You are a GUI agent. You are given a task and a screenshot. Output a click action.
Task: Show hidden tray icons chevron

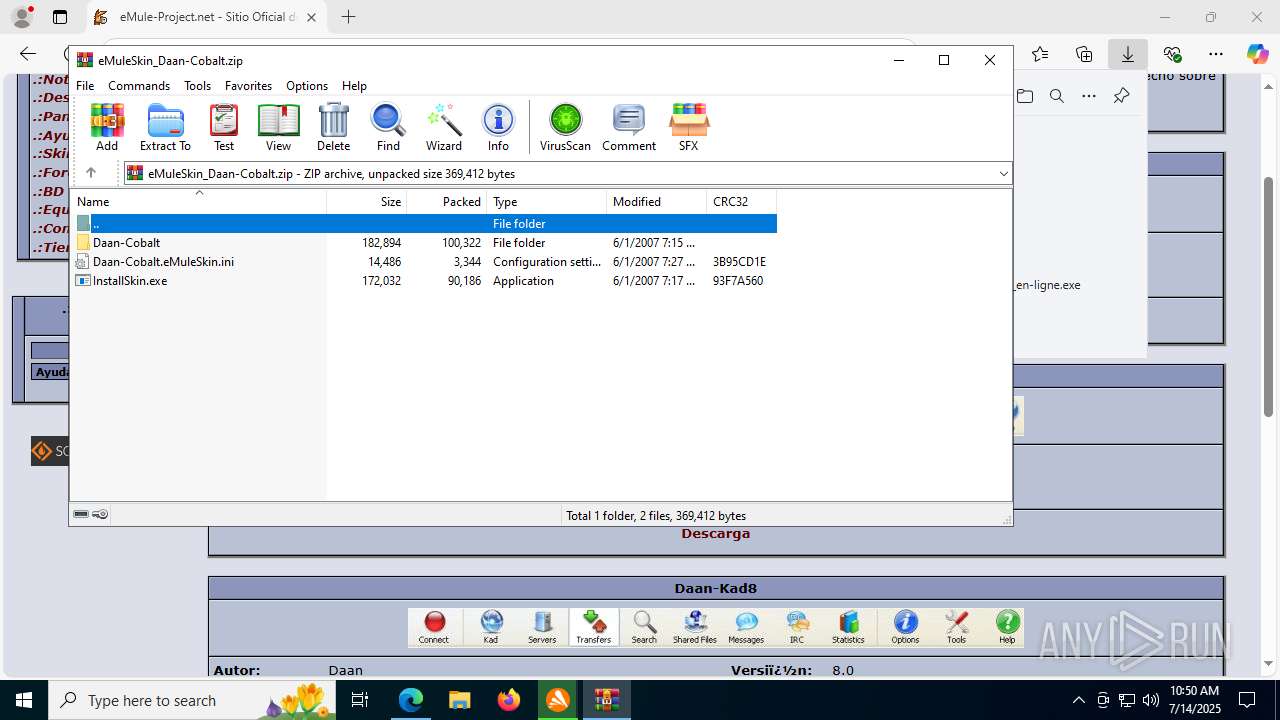coord(1078,700)
